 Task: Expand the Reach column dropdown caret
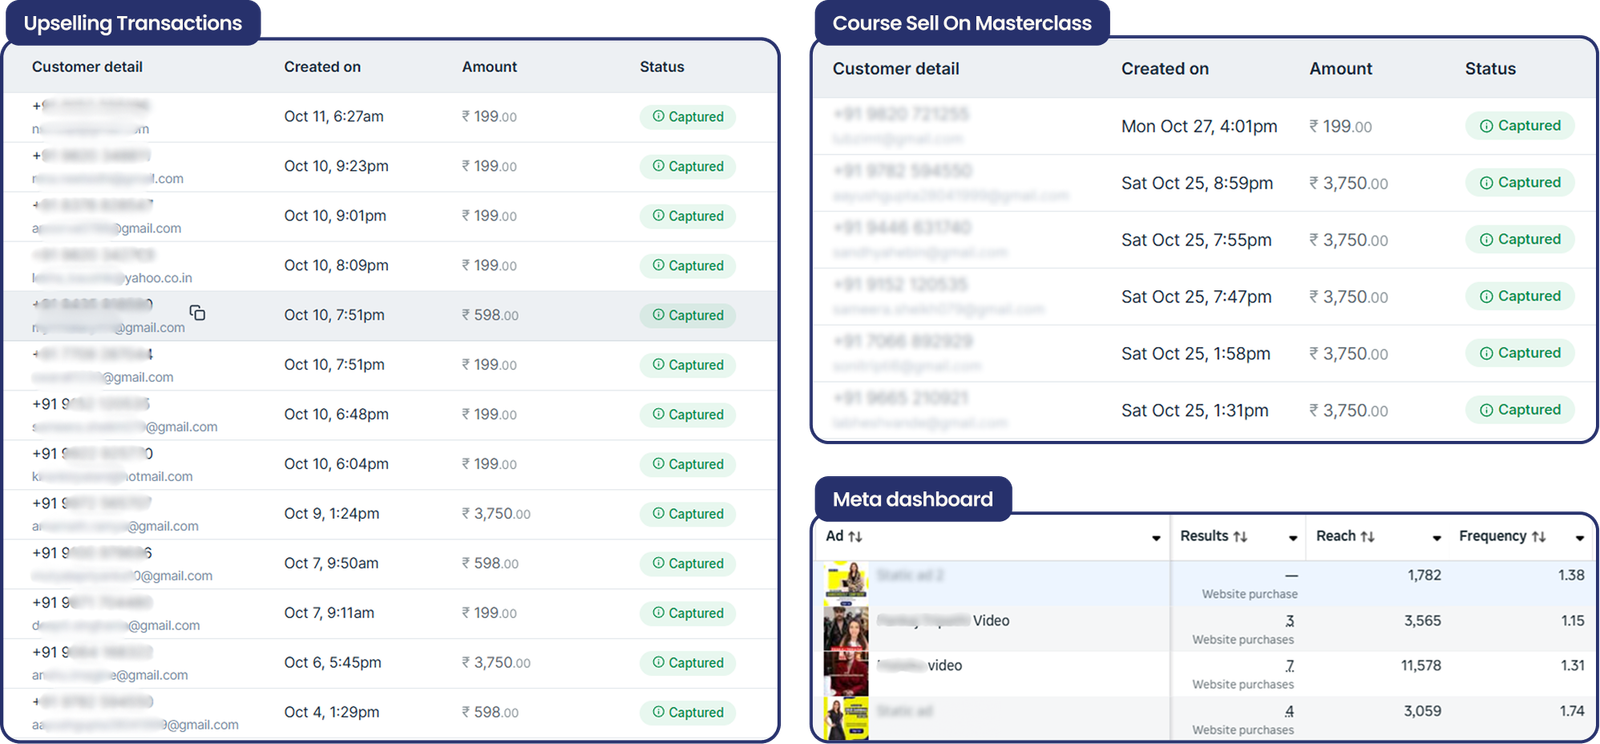(x=1437, y=538)
